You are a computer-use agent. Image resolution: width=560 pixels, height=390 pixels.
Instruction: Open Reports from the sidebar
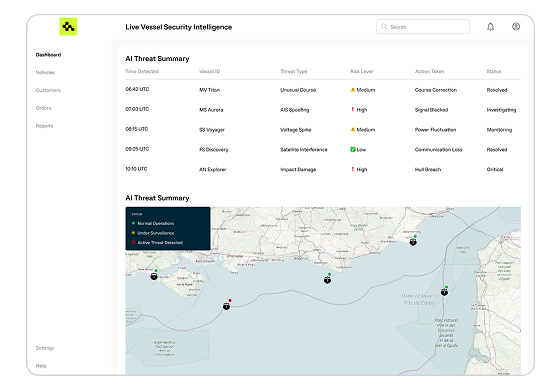44,126
